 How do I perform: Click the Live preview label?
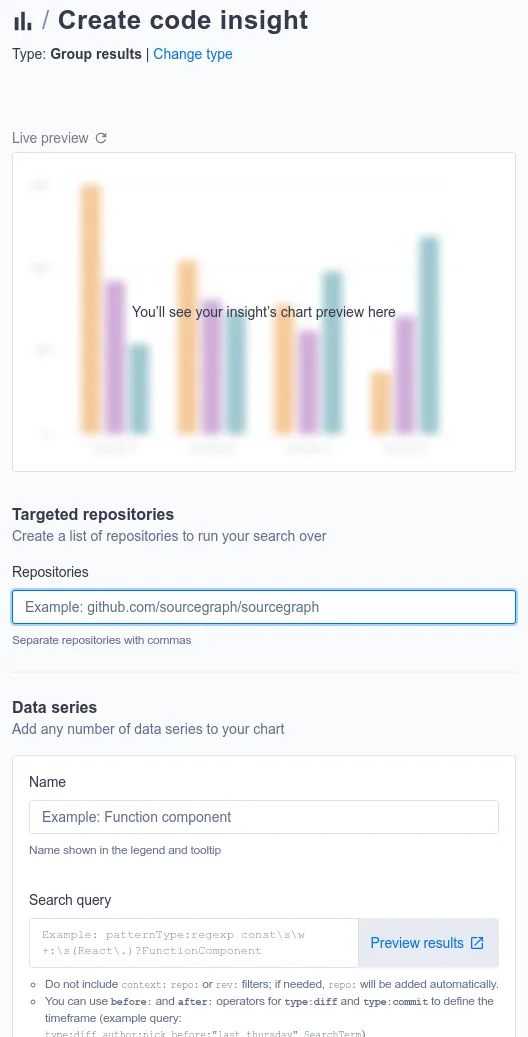pos(50,138)
